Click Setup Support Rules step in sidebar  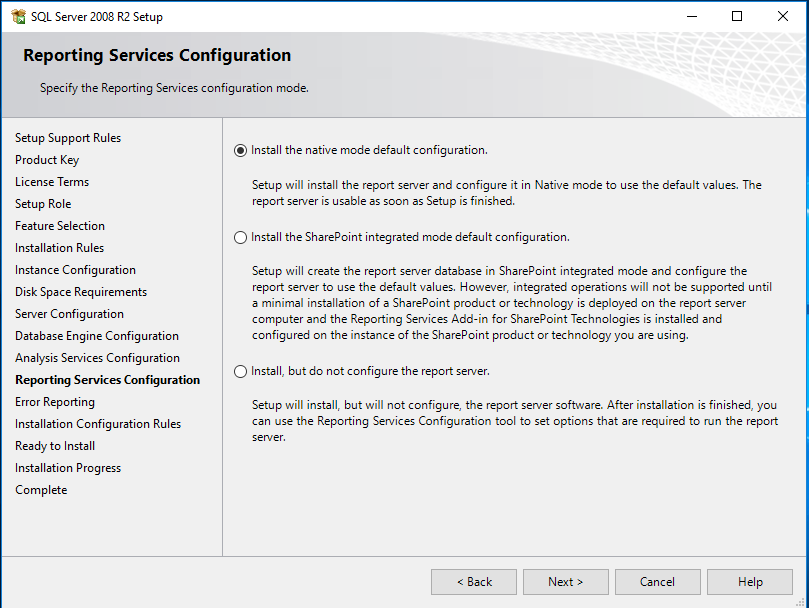pyautogui.click(x=68, y=138)
